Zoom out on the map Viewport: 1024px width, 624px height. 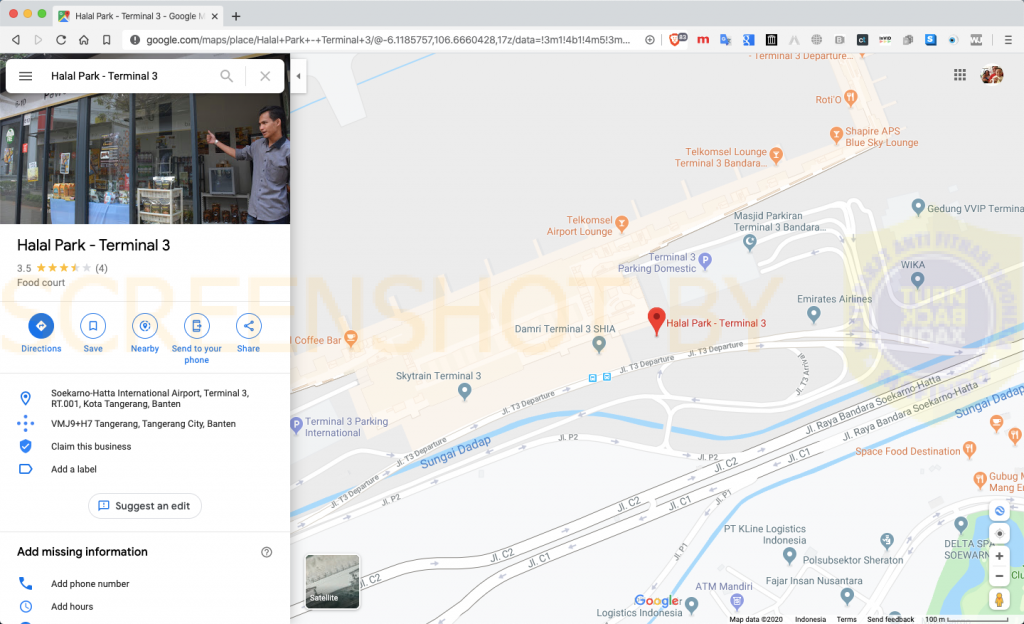999,576
